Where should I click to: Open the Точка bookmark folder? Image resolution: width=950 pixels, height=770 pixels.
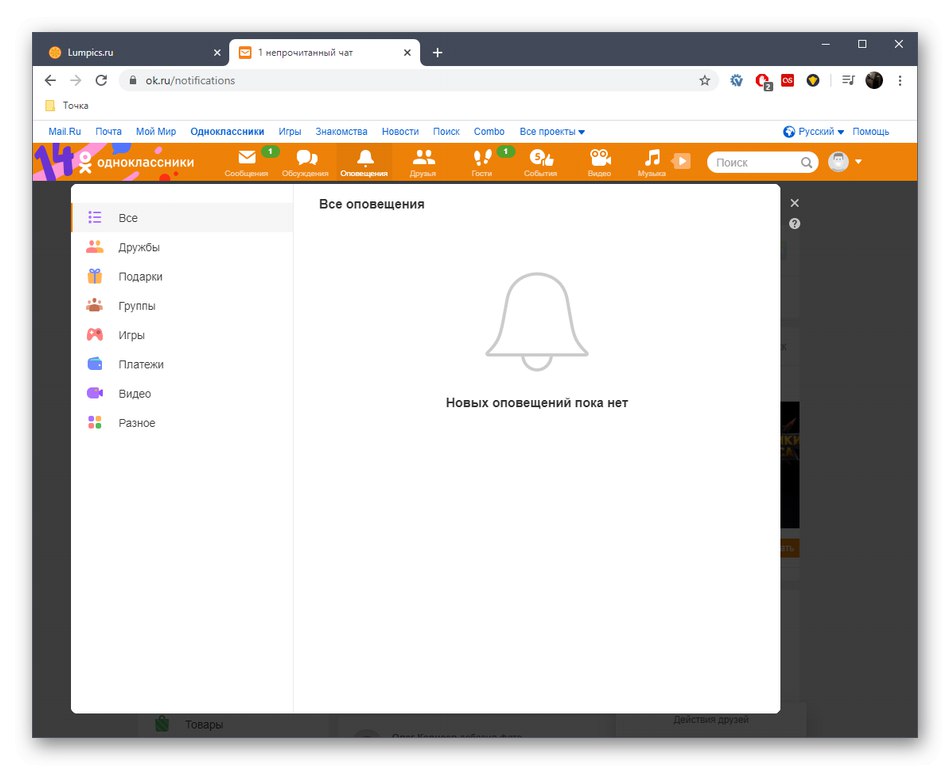pos(67,105)
